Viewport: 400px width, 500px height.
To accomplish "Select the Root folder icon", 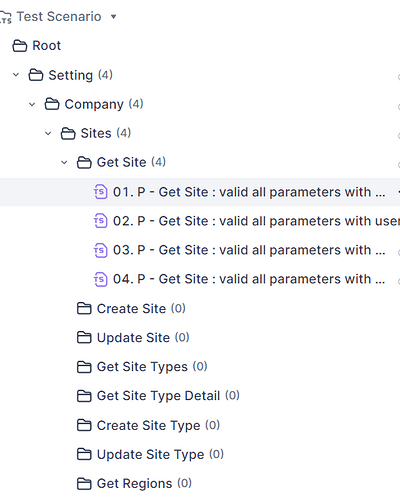I will coord(20,46).
